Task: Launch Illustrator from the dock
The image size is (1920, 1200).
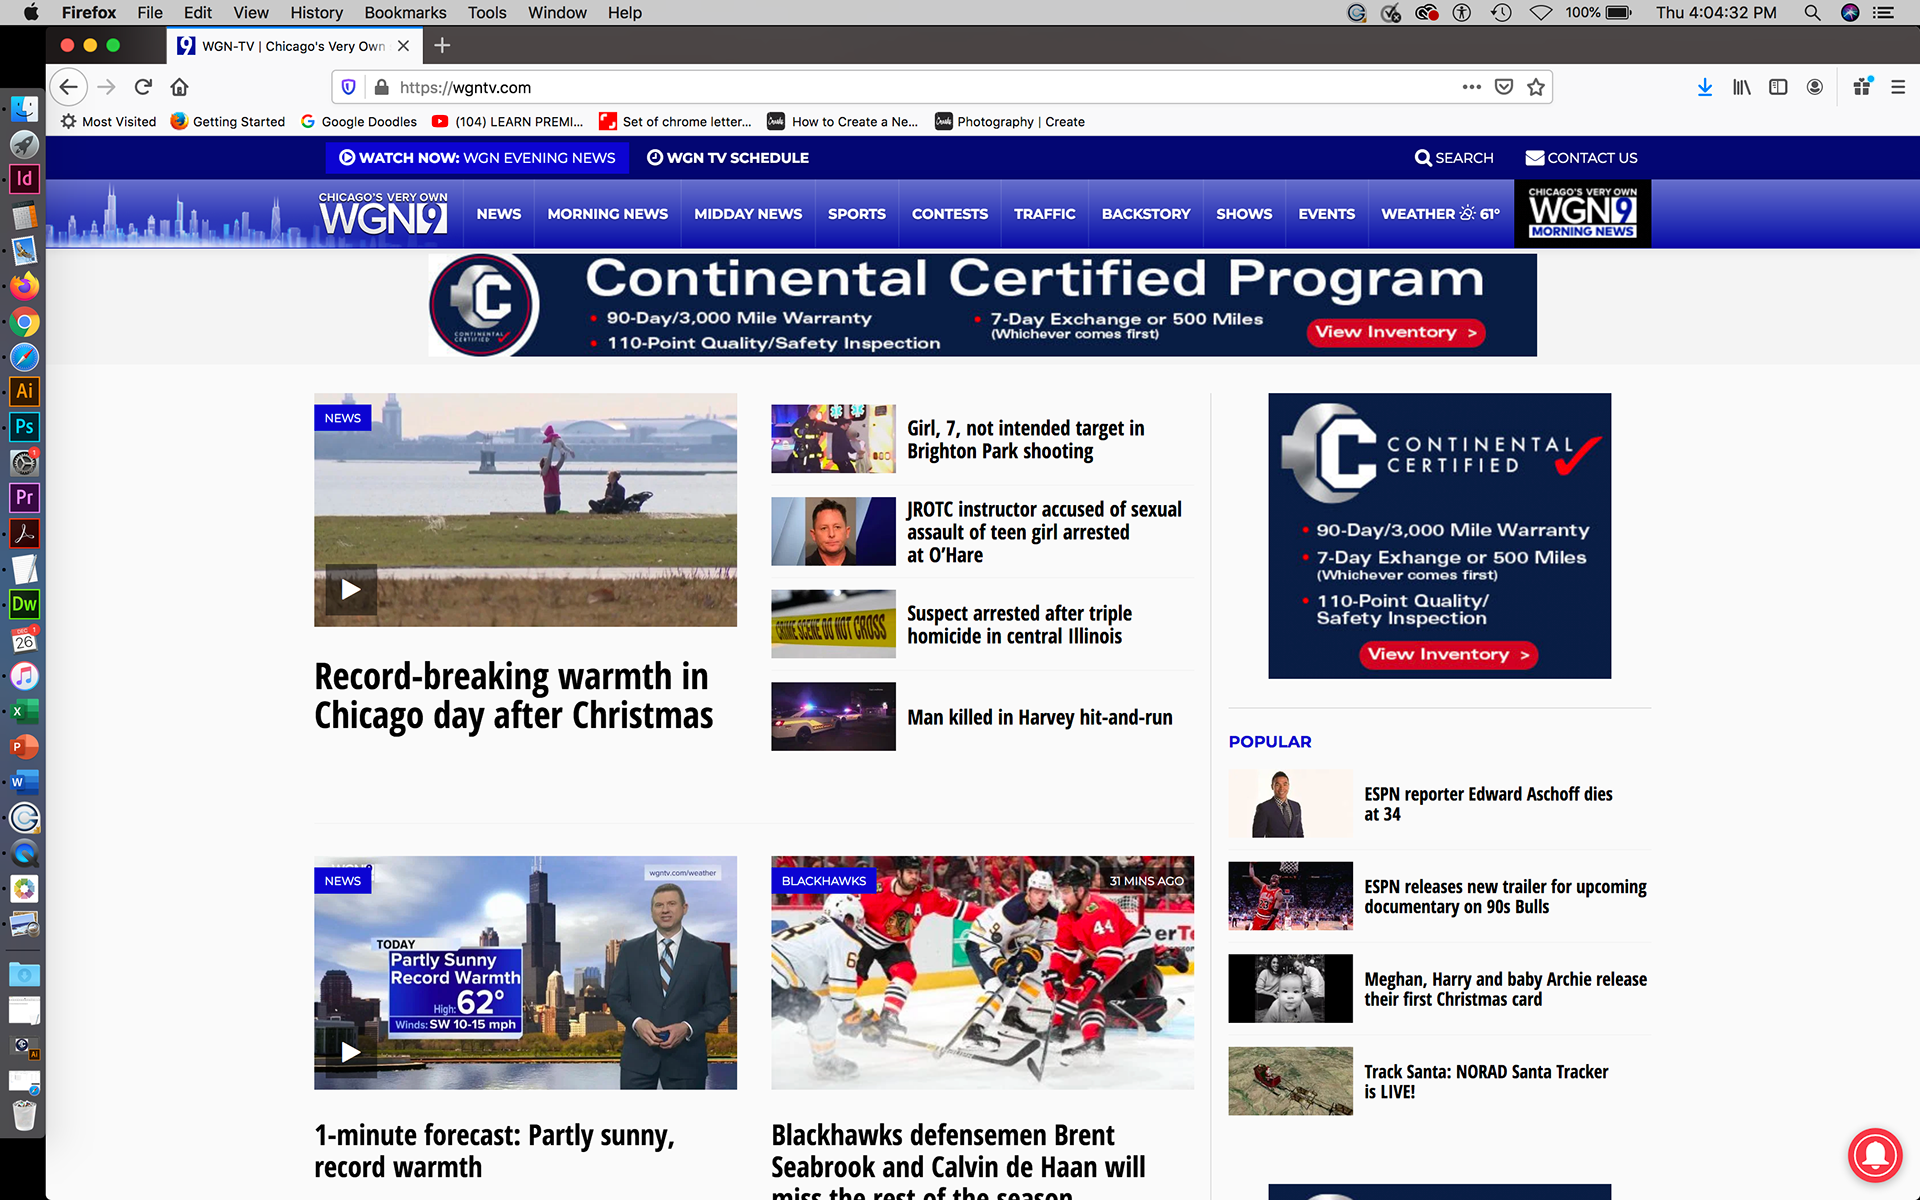Action: tap(24, 391)
